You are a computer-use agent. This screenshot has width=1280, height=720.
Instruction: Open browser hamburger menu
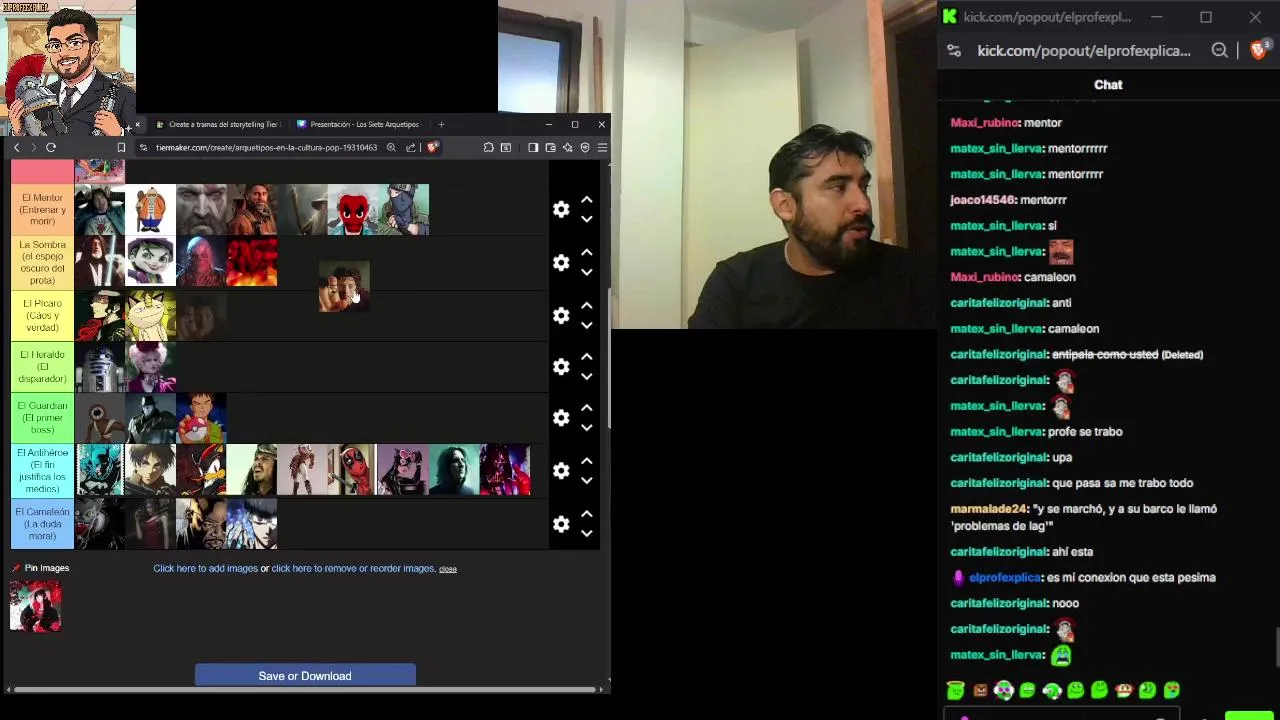[602, 148]
